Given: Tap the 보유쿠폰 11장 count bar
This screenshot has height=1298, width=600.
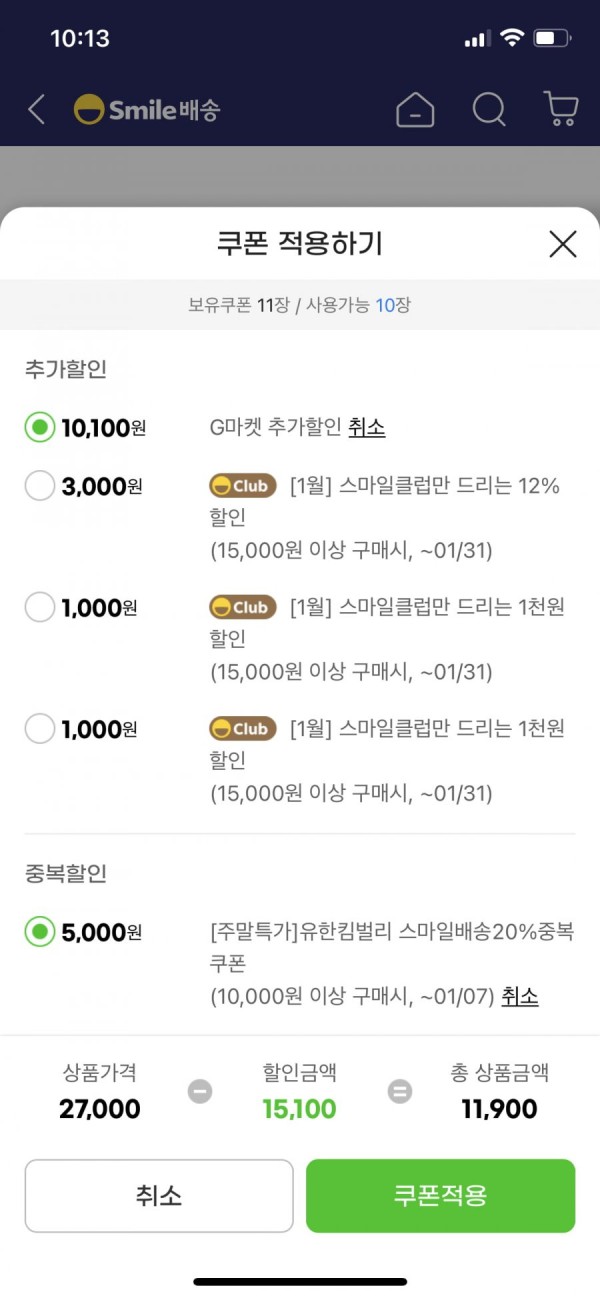Looking at the screenshot, I should point(300,305).
